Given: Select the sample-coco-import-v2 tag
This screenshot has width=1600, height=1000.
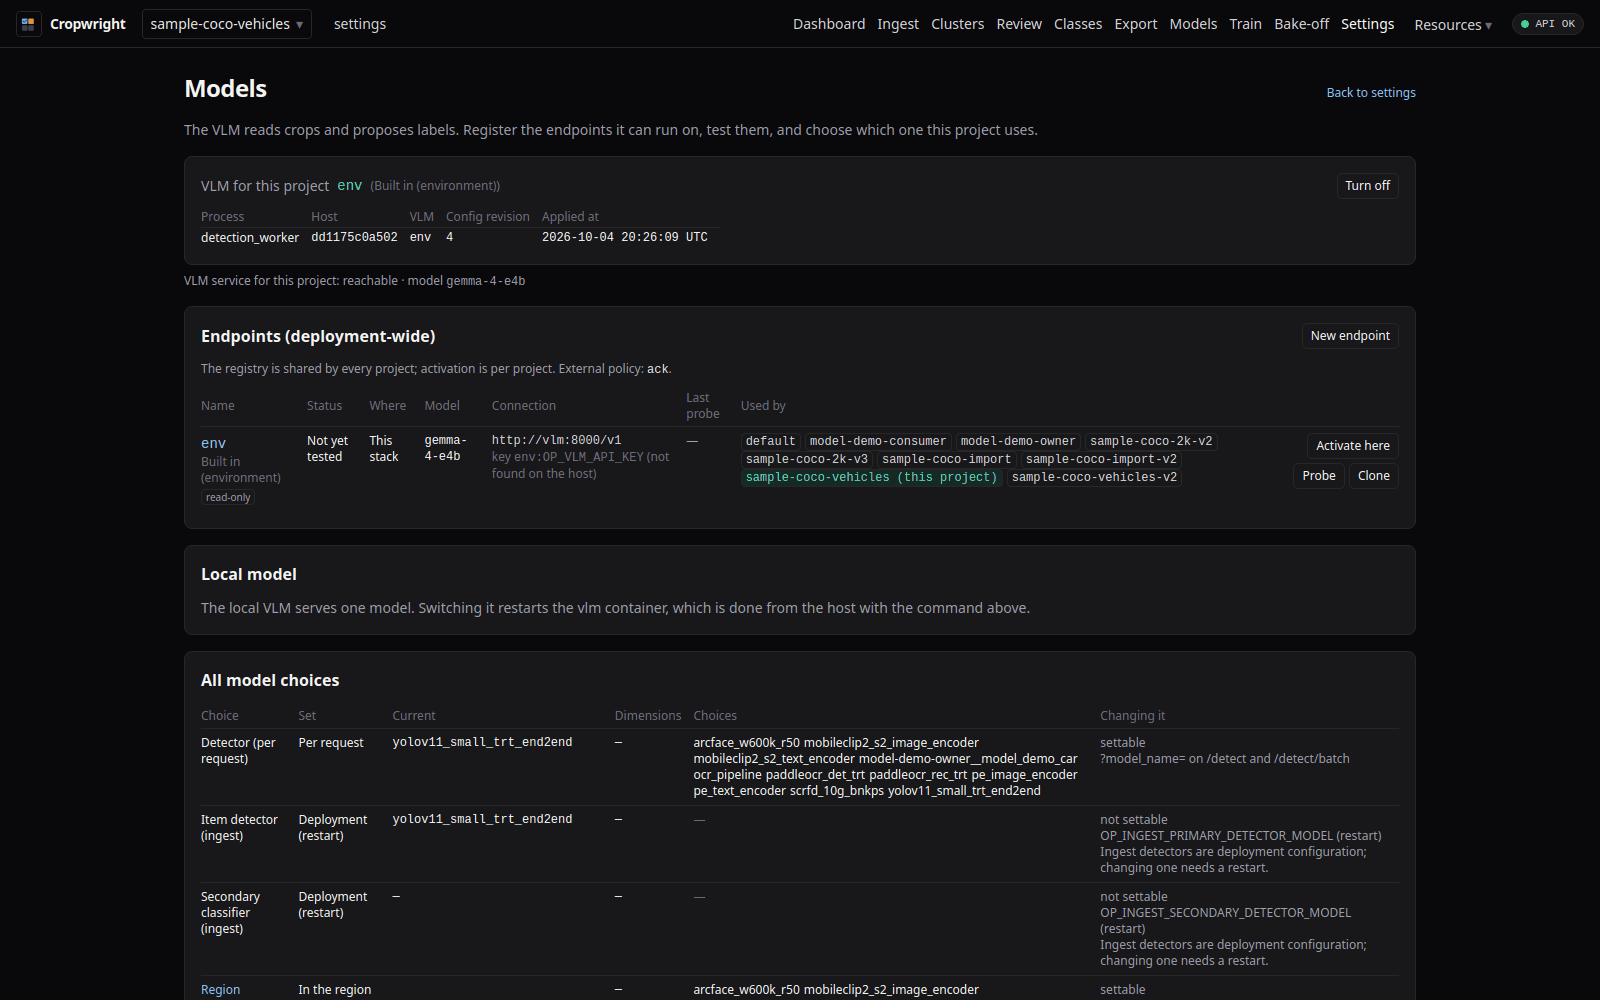Looking at the screenshot, I should pos(1101,459).
